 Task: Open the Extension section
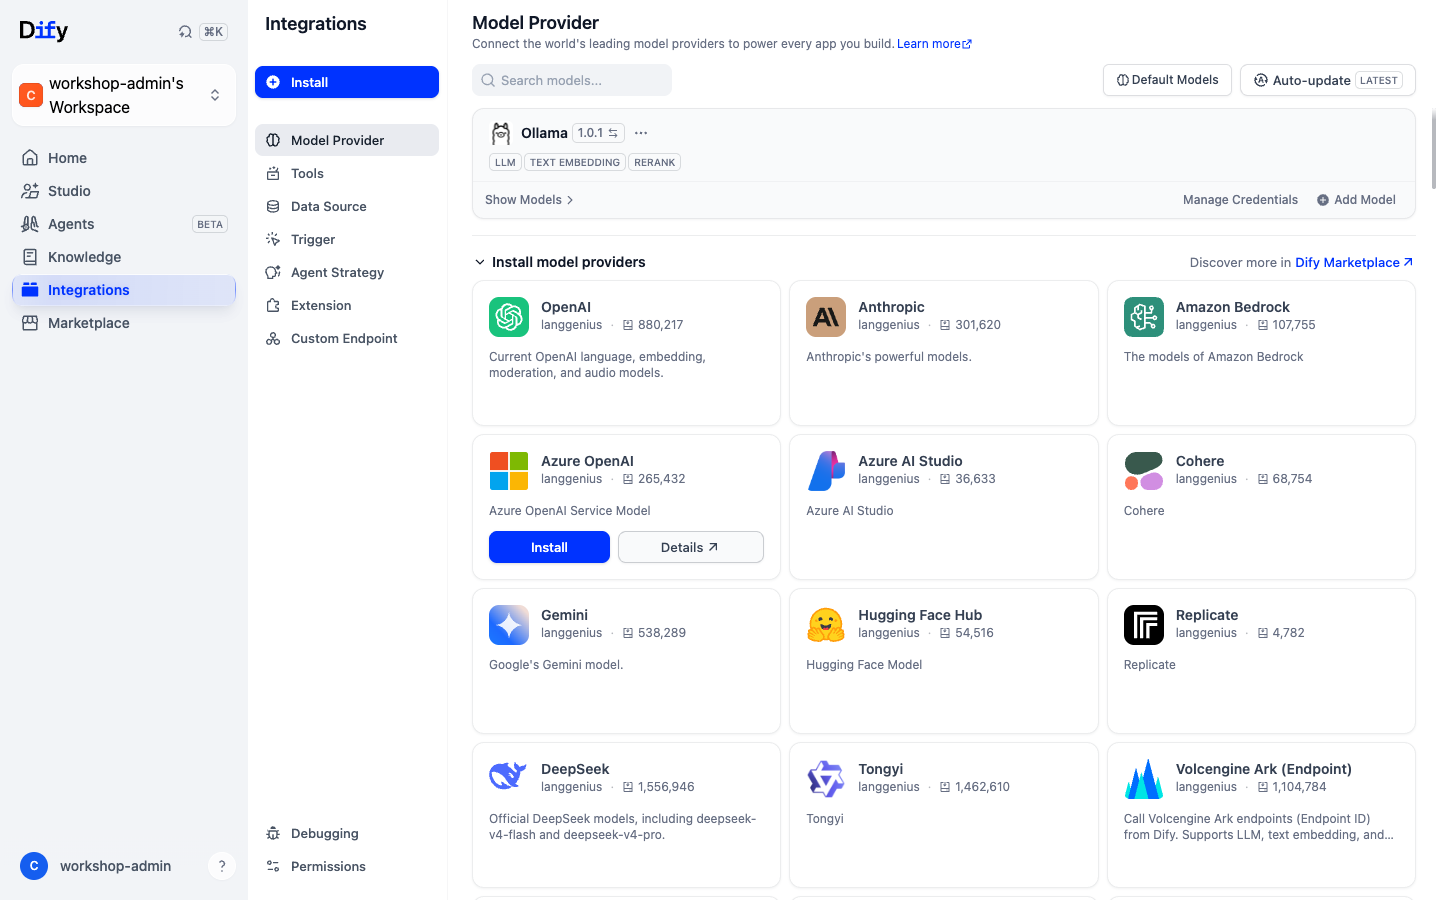pos(347,305)
